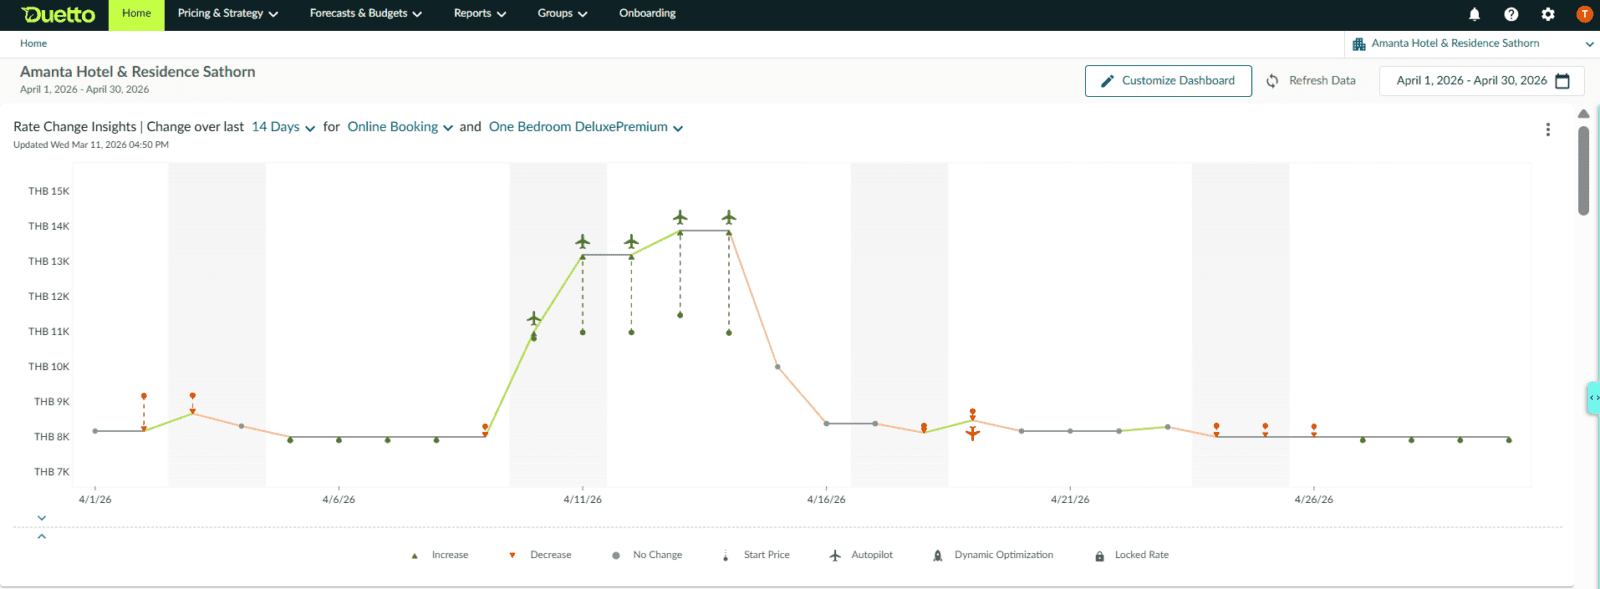The height and width of the screenshot is (589, 1600).
Task: Open the Amanta Hotel property selector
Action: (x=1471, y=44)
